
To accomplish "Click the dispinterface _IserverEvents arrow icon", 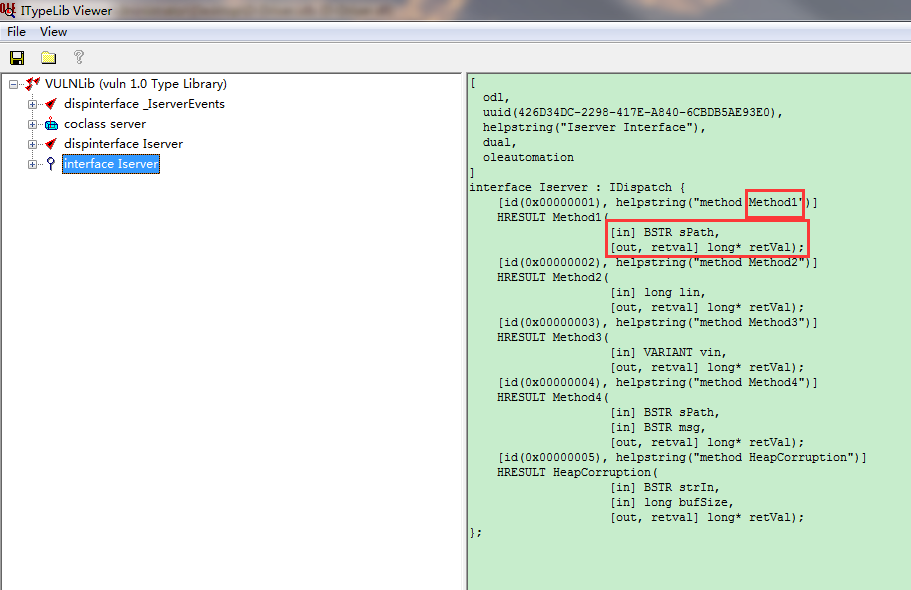I will coord(49,103).
